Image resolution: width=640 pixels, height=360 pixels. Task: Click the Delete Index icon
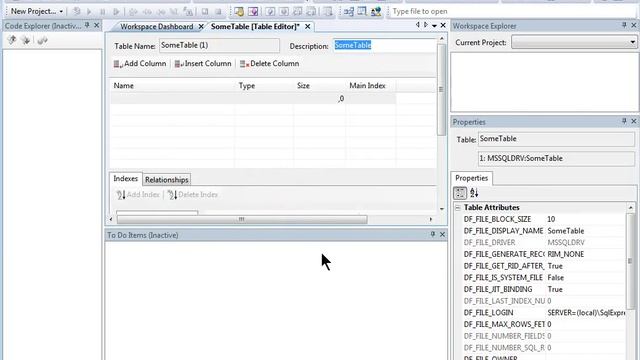(x=172, y=195)
